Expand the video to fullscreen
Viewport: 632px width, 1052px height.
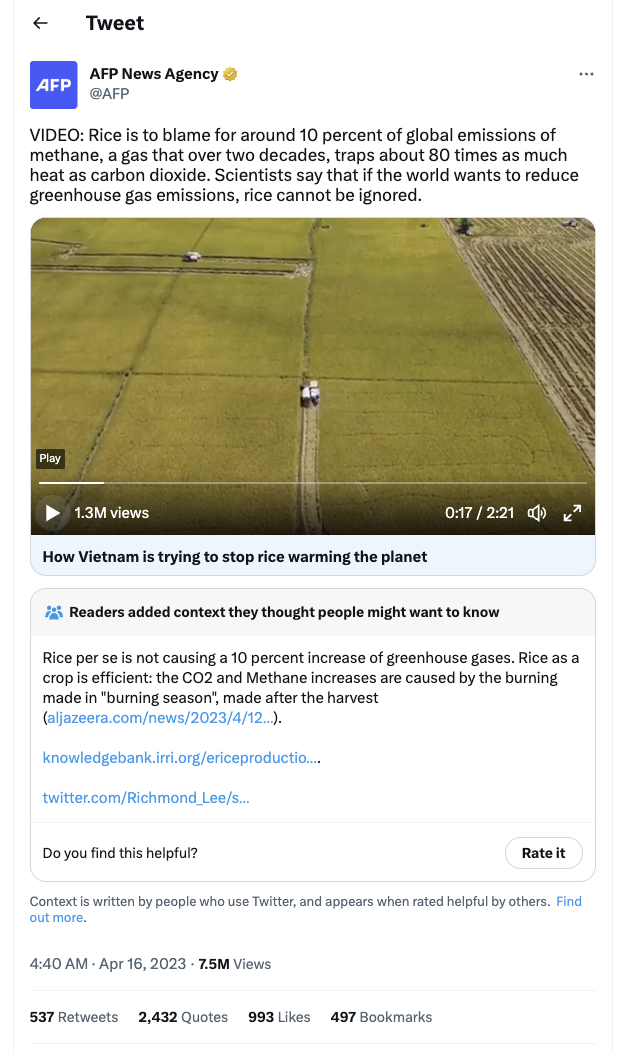click(572, 513)
